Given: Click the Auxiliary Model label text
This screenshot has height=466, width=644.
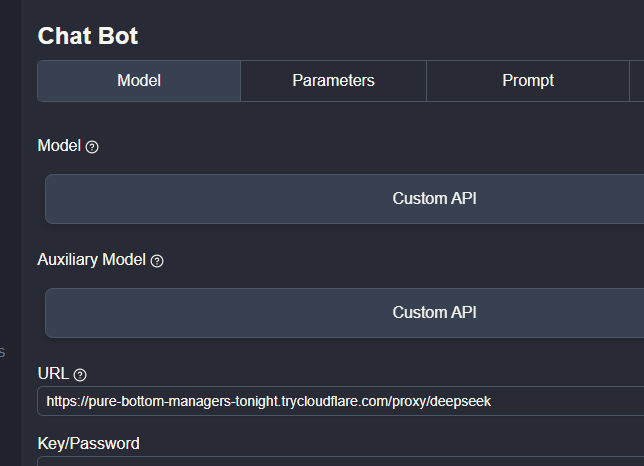Looking at the screenshot, I should click(x=92, y=260).
